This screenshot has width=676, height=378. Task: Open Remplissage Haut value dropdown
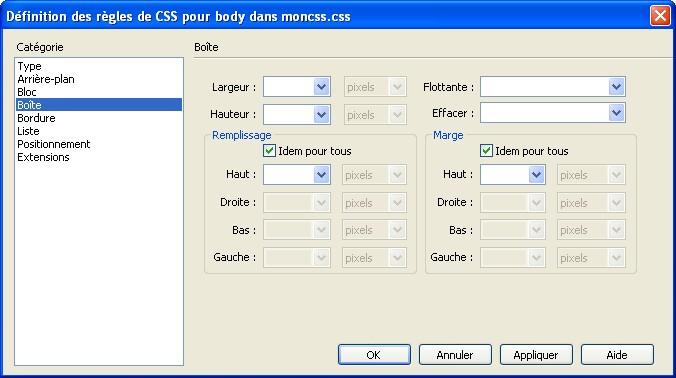pos(322,175)
